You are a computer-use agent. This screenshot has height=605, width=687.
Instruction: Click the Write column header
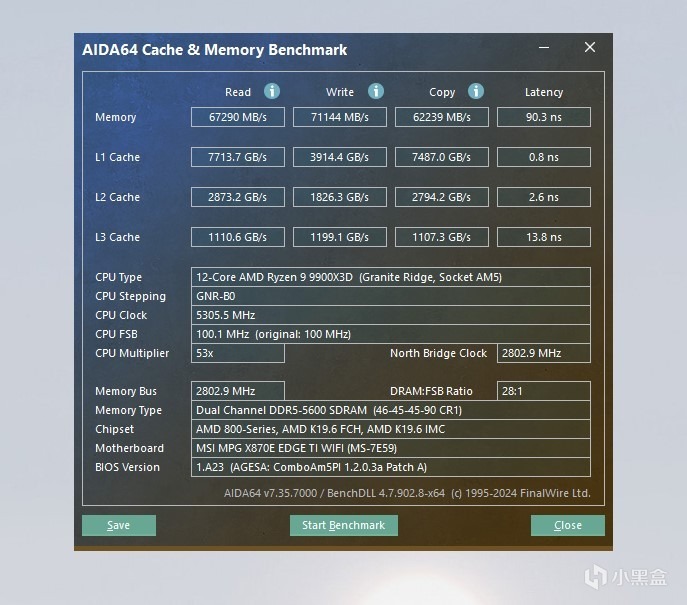[340, 92]
